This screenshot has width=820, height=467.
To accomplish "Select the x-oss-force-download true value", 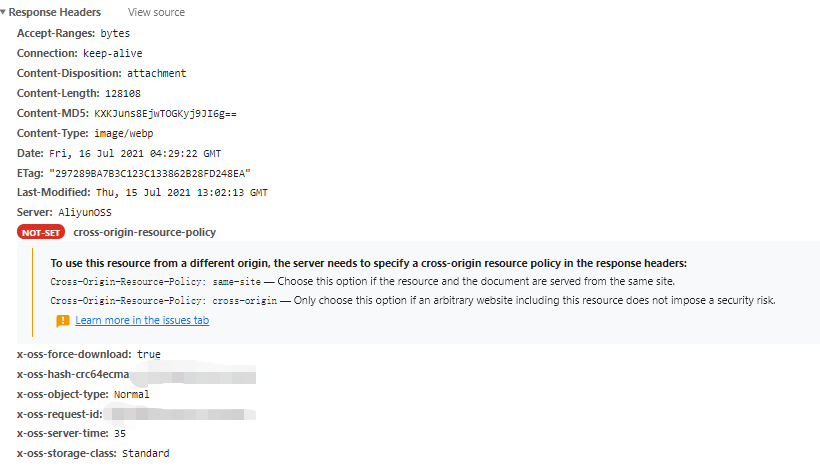I will pos(149,354).
